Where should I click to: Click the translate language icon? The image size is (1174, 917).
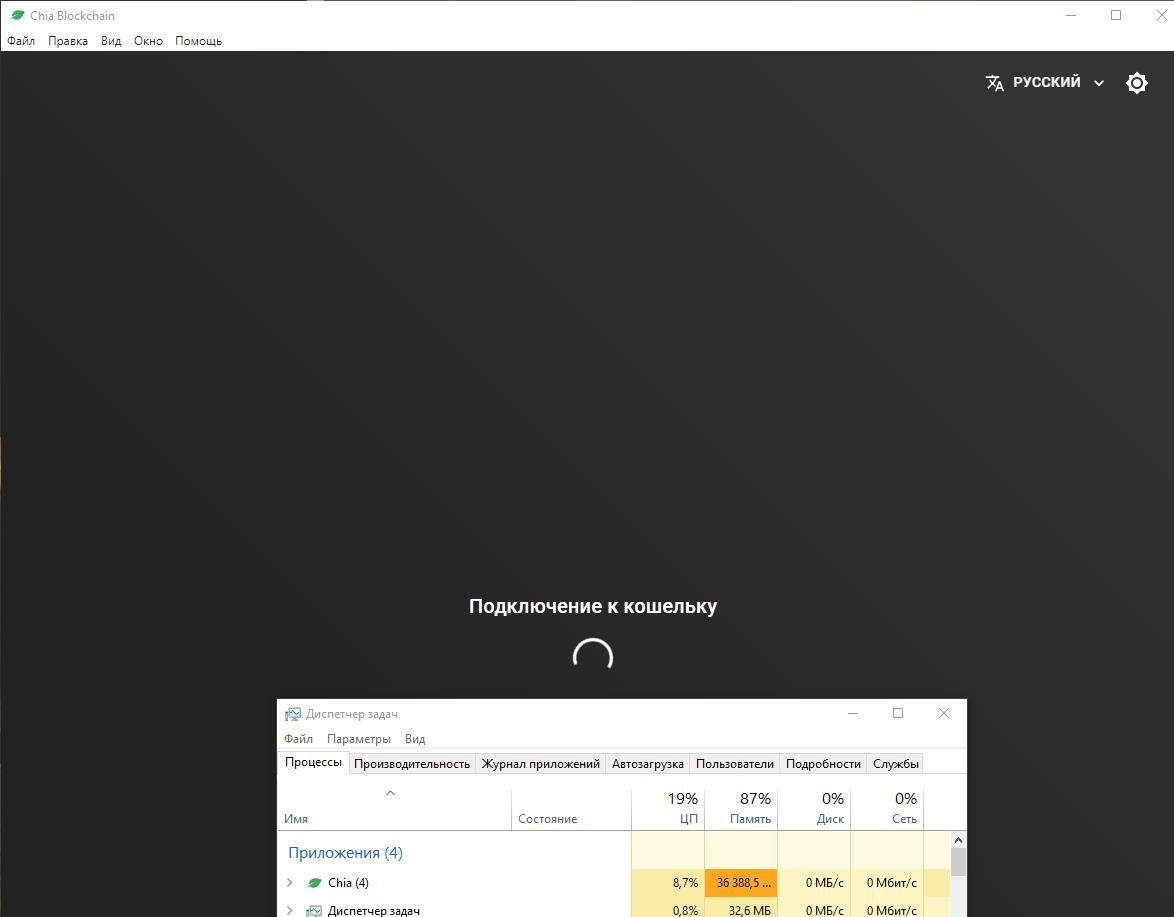994,82
